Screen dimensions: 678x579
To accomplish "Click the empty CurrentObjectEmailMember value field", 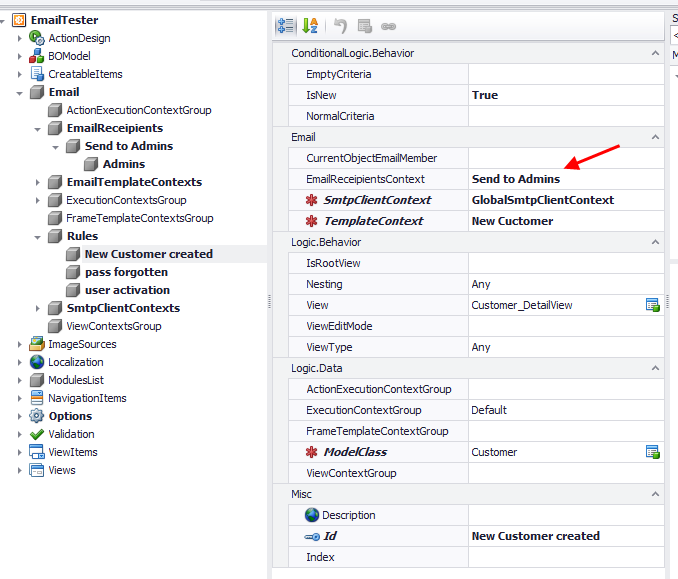I will [566, 158].
